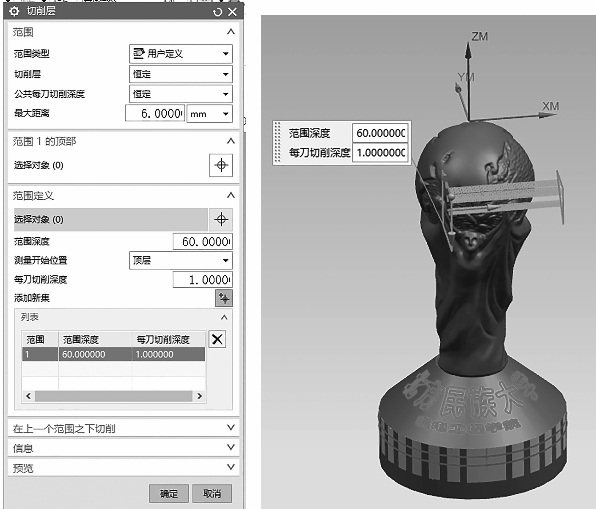Click the list's right scroll arrow

tap(199, 396)
